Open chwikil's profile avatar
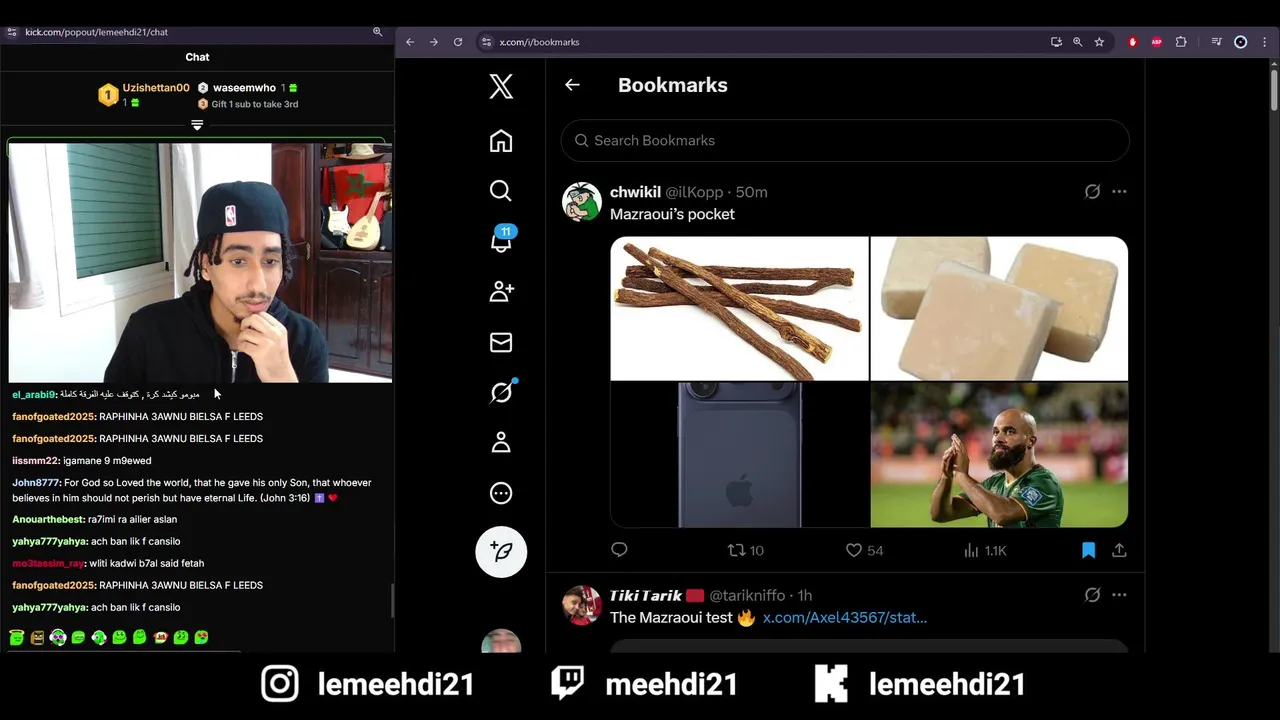 click(x=582, y=202)
